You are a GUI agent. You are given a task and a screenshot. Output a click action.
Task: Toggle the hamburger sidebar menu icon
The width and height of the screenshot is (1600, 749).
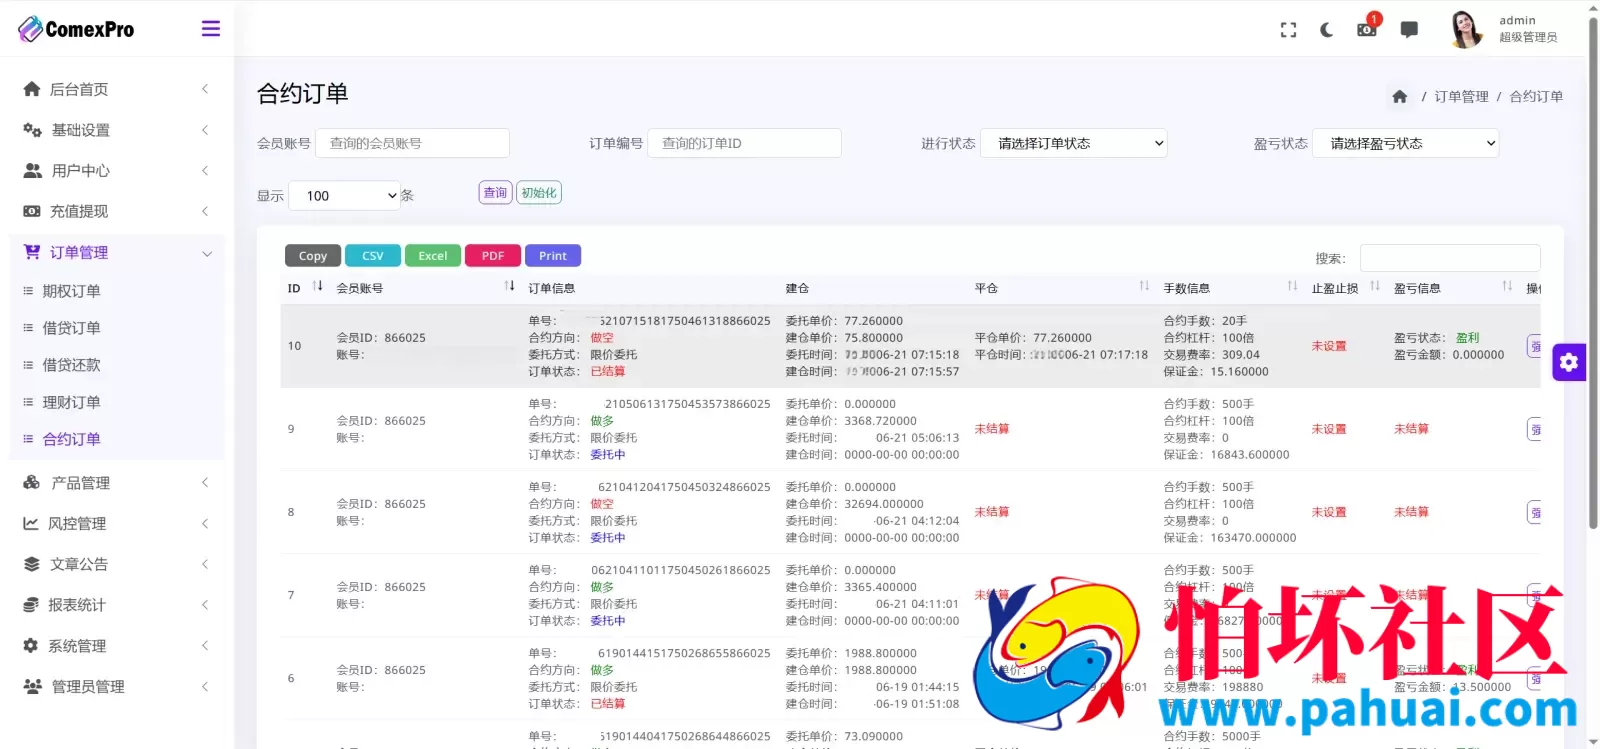pyautogui.click(x=210, y=29)
